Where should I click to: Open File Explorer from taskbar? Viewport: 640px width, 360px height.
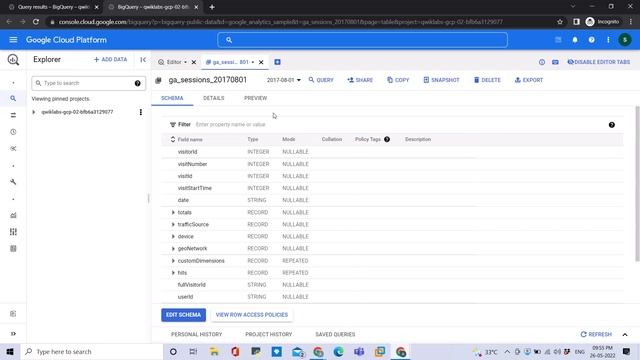click(x=214, y=351)
